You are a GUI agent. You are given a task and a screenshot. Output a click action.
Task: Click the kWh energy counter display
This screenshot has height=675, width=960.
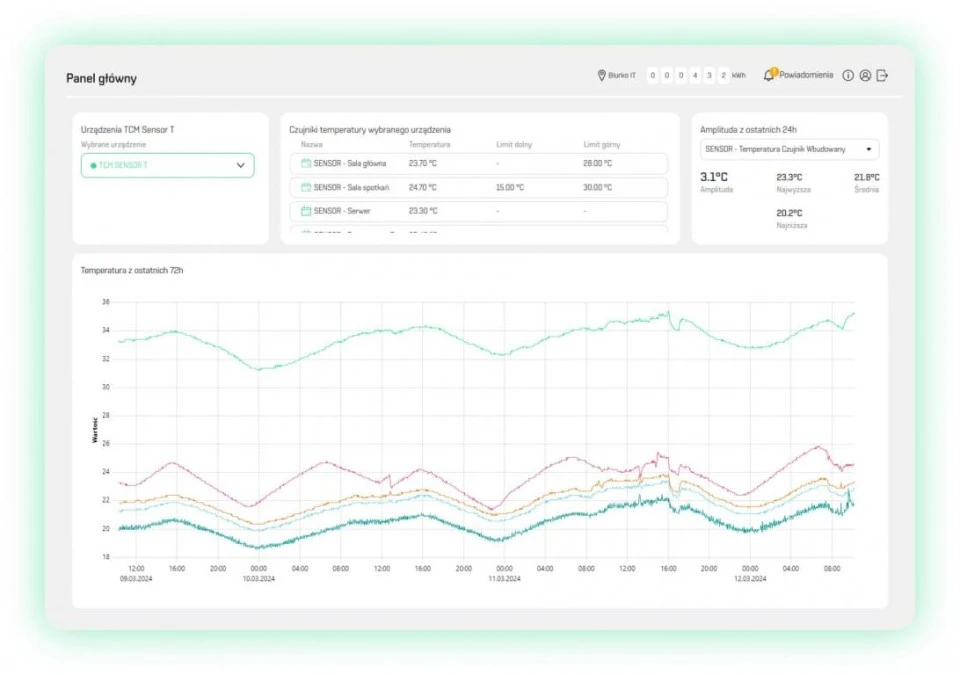[696, 75]
